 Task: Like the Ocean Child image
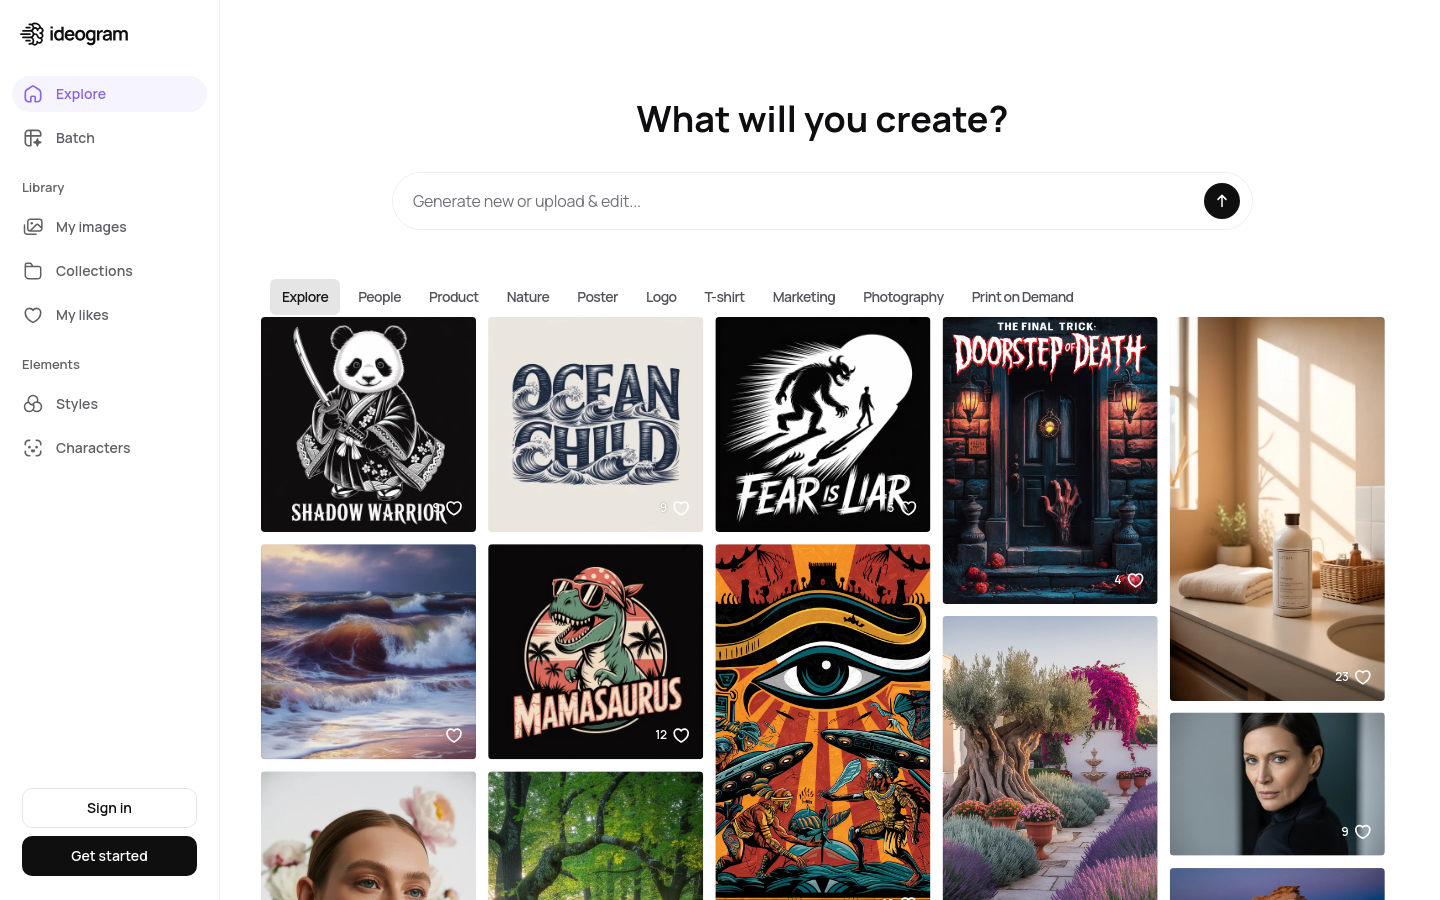681,508
